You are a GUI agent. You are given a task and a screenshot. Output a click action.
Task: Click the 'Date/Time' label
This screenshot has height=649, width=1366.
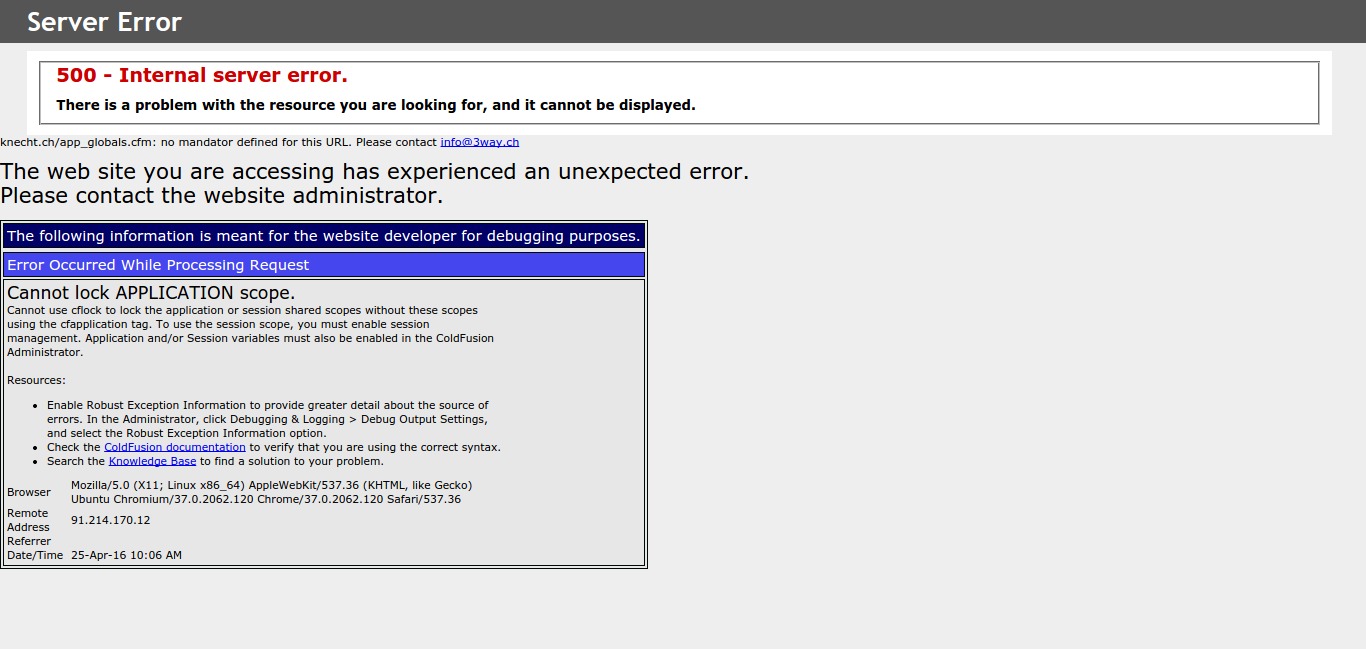pos(35,555)
